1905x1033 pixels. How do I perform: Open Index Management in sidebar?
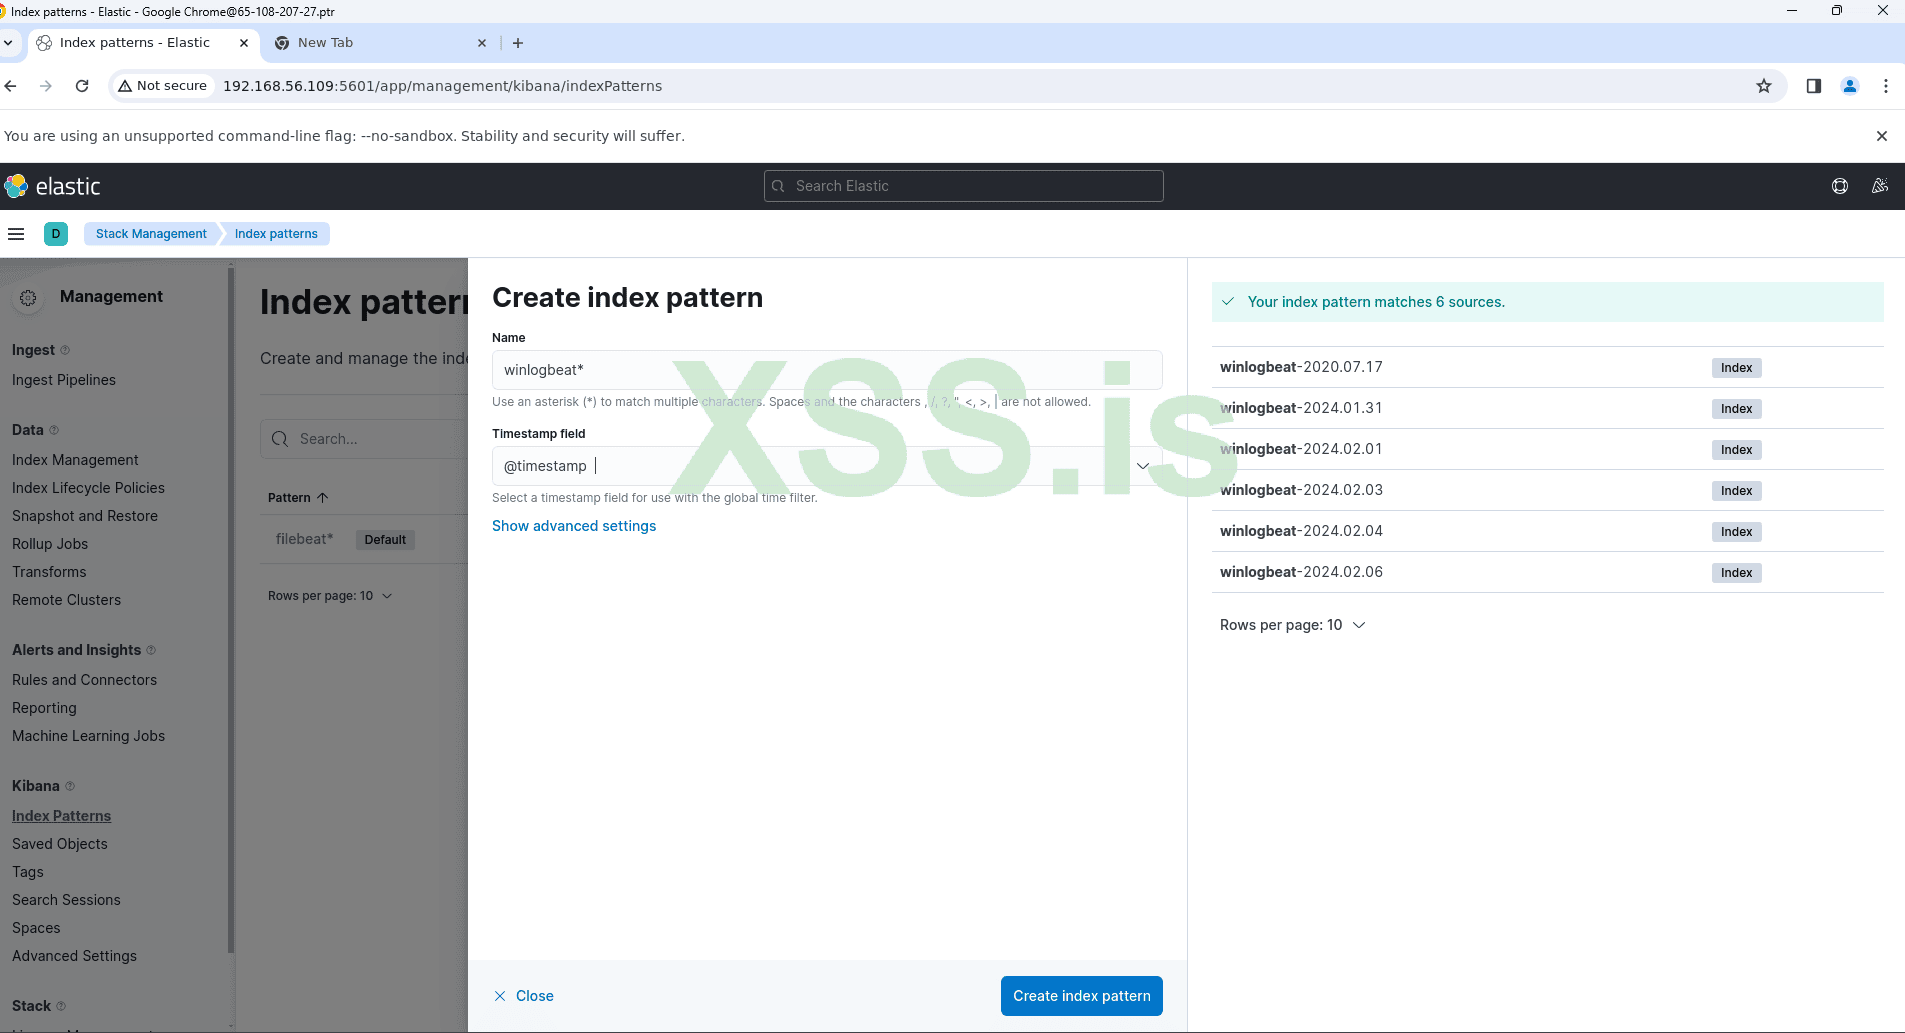click(75, 460)
